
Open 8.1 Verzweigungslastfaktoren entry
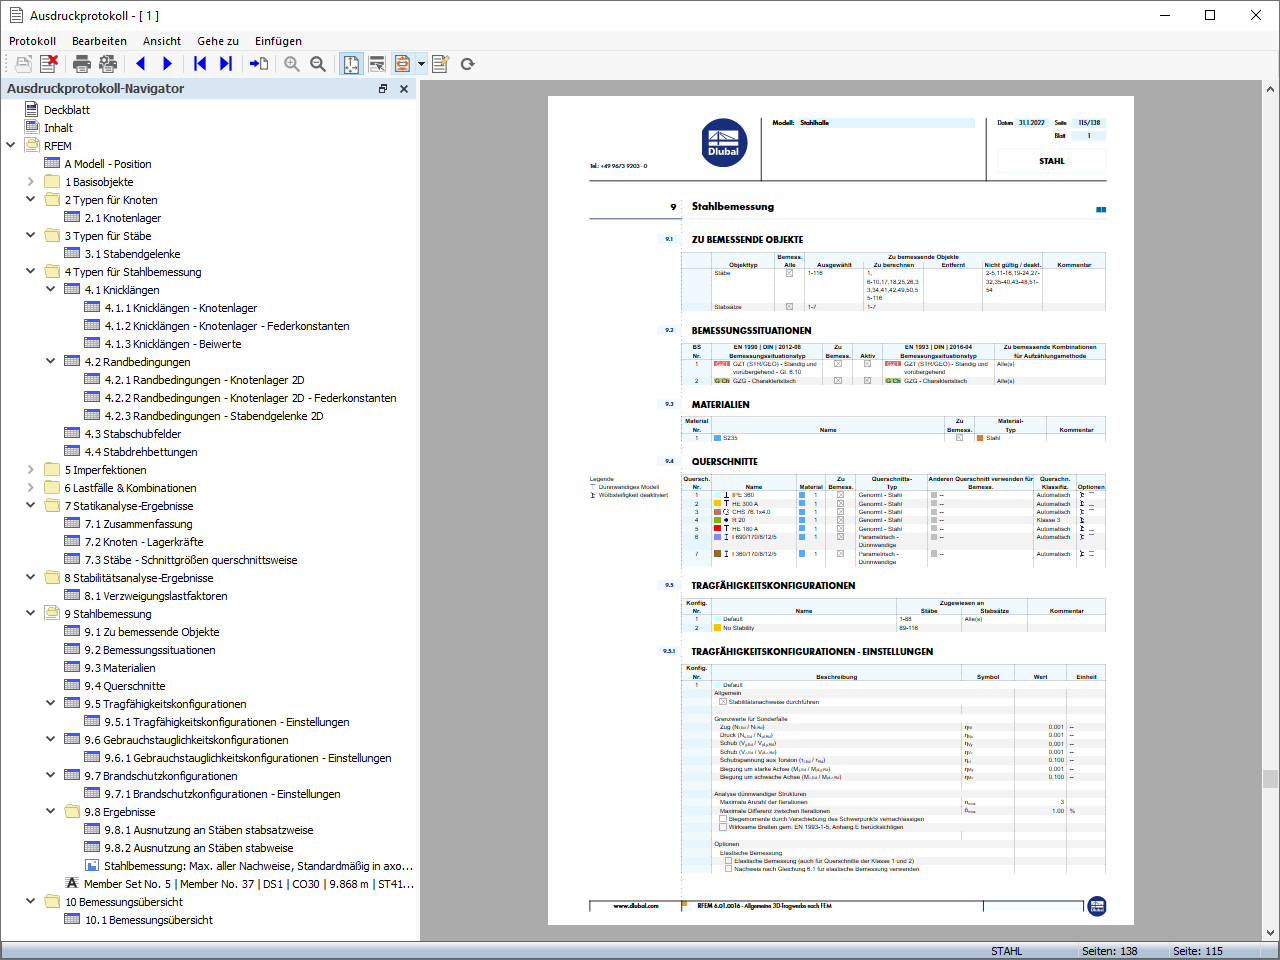click(156, 596)
